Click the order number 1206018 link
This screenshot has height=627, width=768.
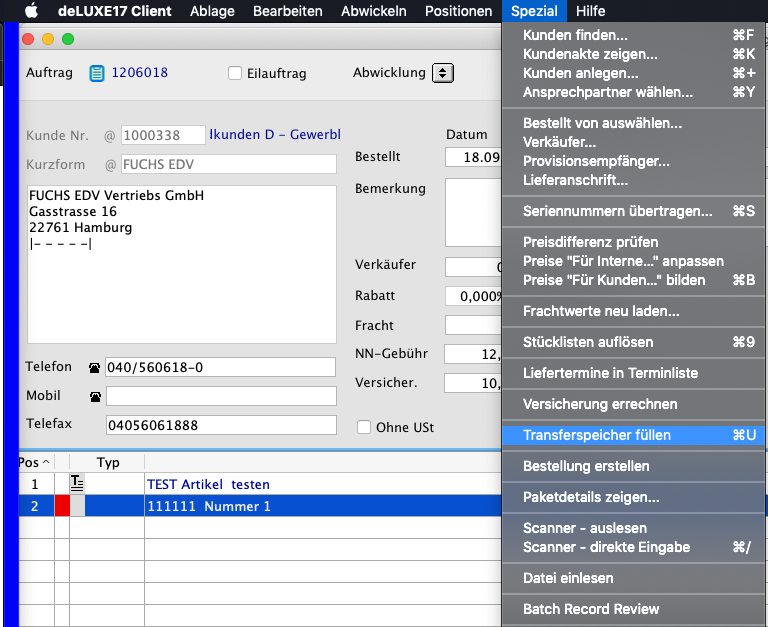point(140,73)
